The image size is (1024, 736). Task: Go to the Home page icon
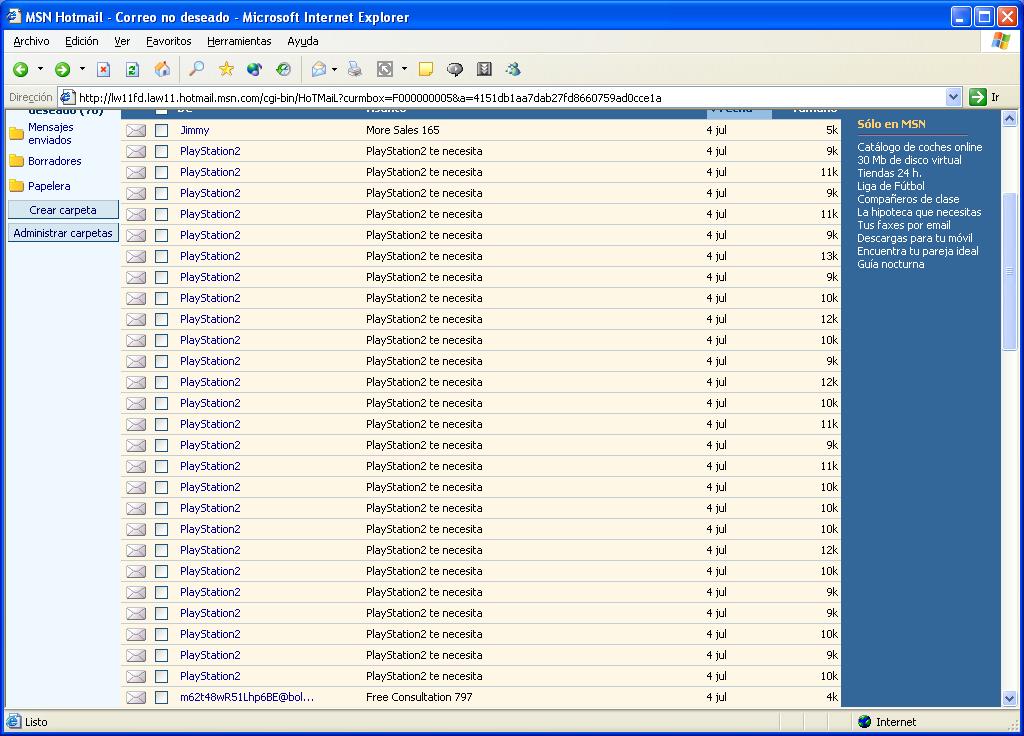click(x=162, y=69)
